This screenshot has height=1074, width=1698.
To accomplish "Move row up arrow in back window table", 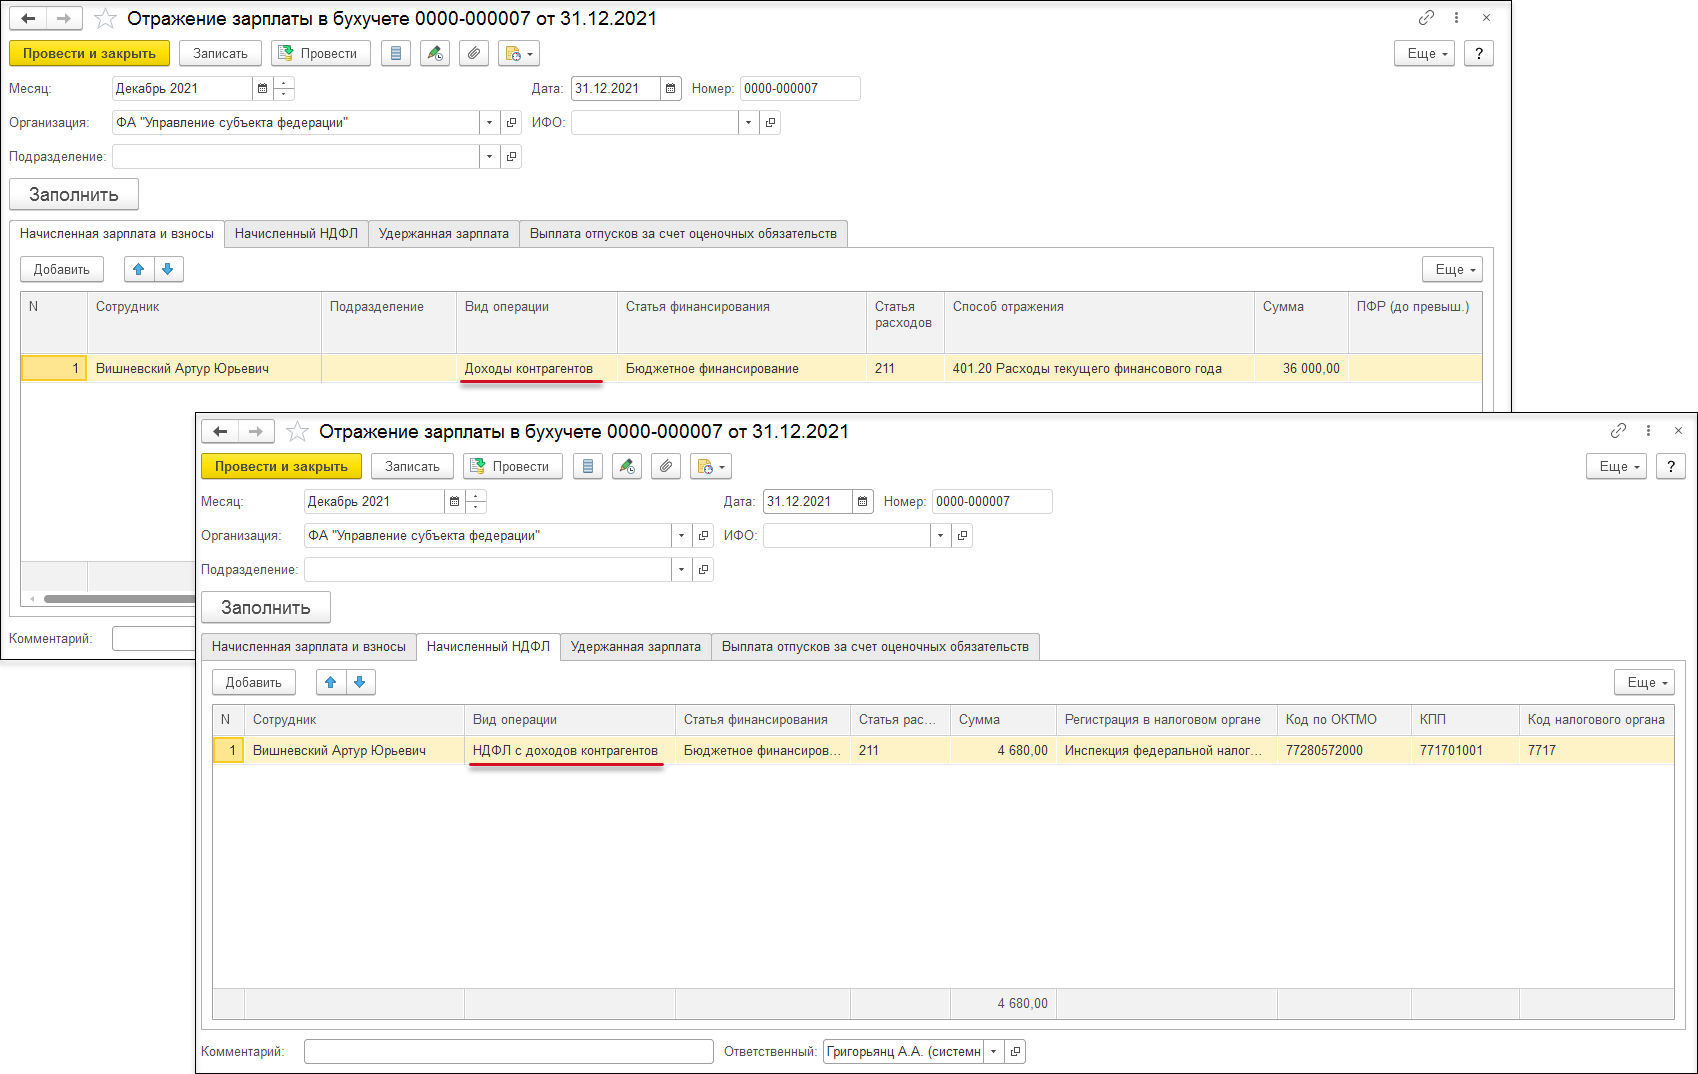I will click(x=139, y=269).
